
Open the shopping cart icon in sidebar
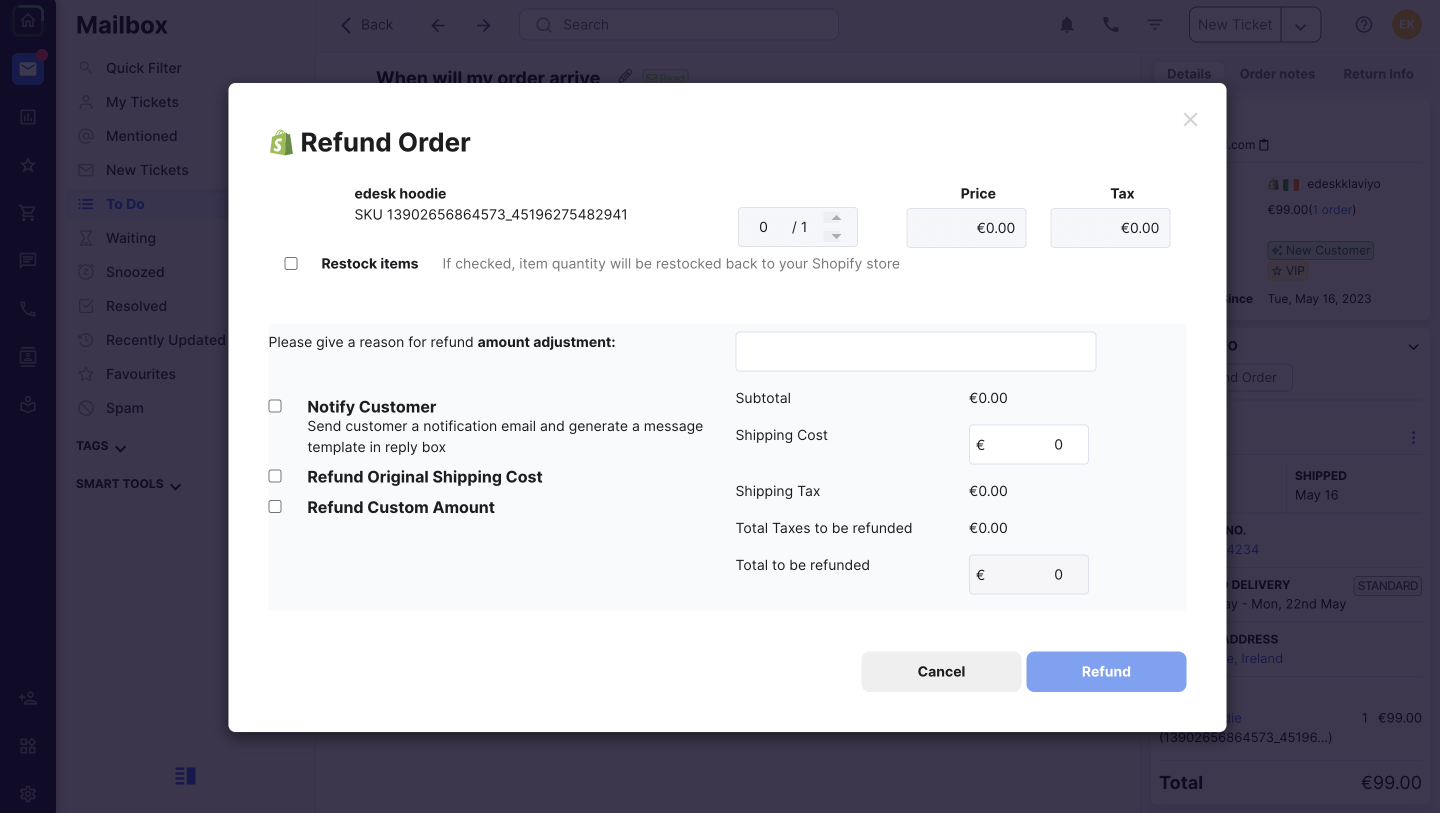click(28, 213)
